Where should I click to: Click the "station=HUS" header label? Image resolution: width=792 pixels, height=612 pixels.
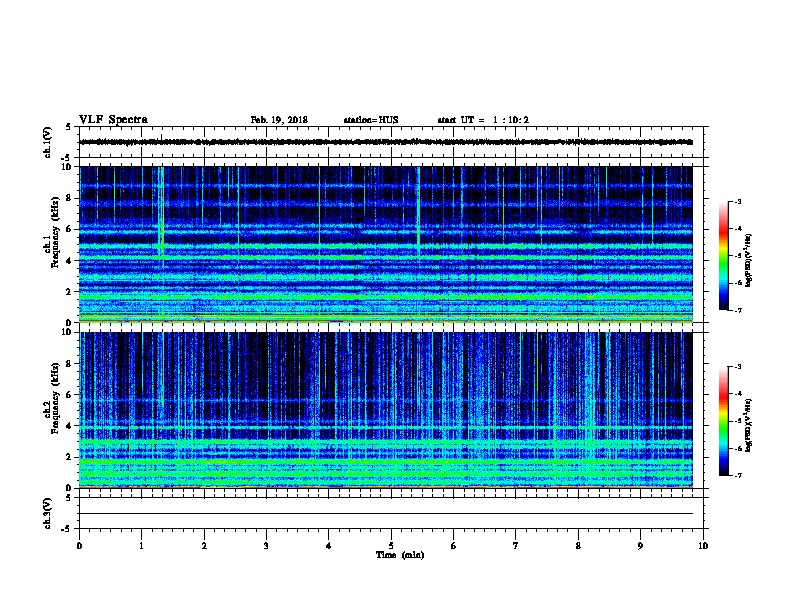371,120
